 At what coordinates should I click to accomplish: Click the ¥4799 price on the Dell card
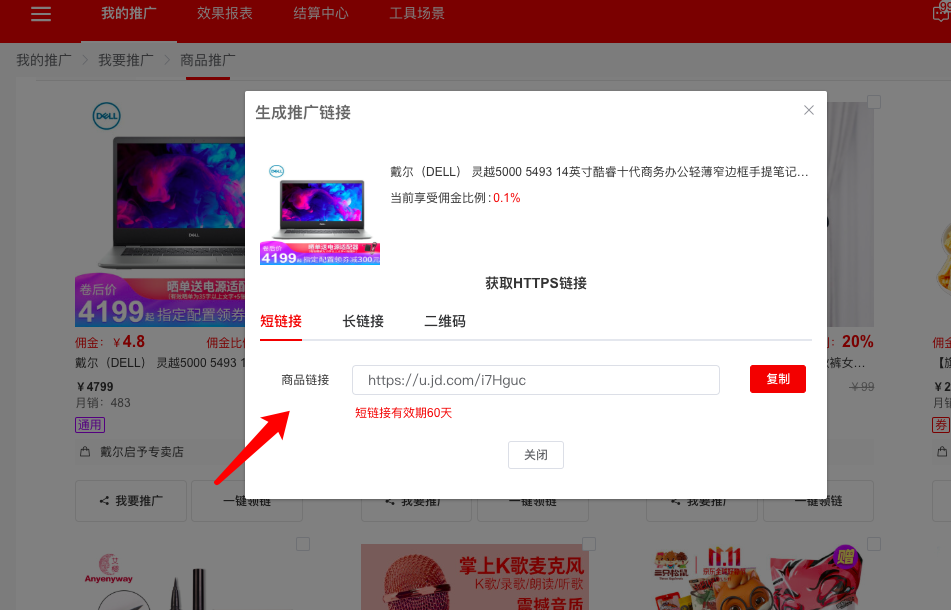[95, 387]
